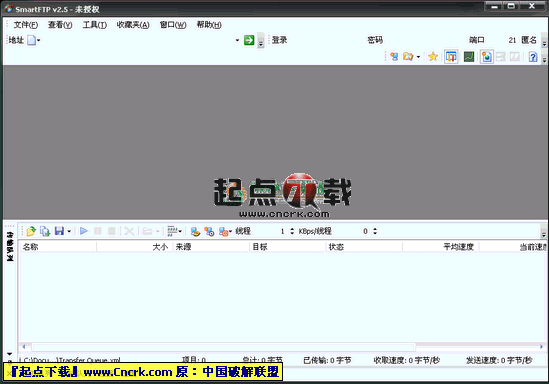This screenshot has width=549, height=384.
Task: Click the remove queue item X icon
Action: point(129,231)
